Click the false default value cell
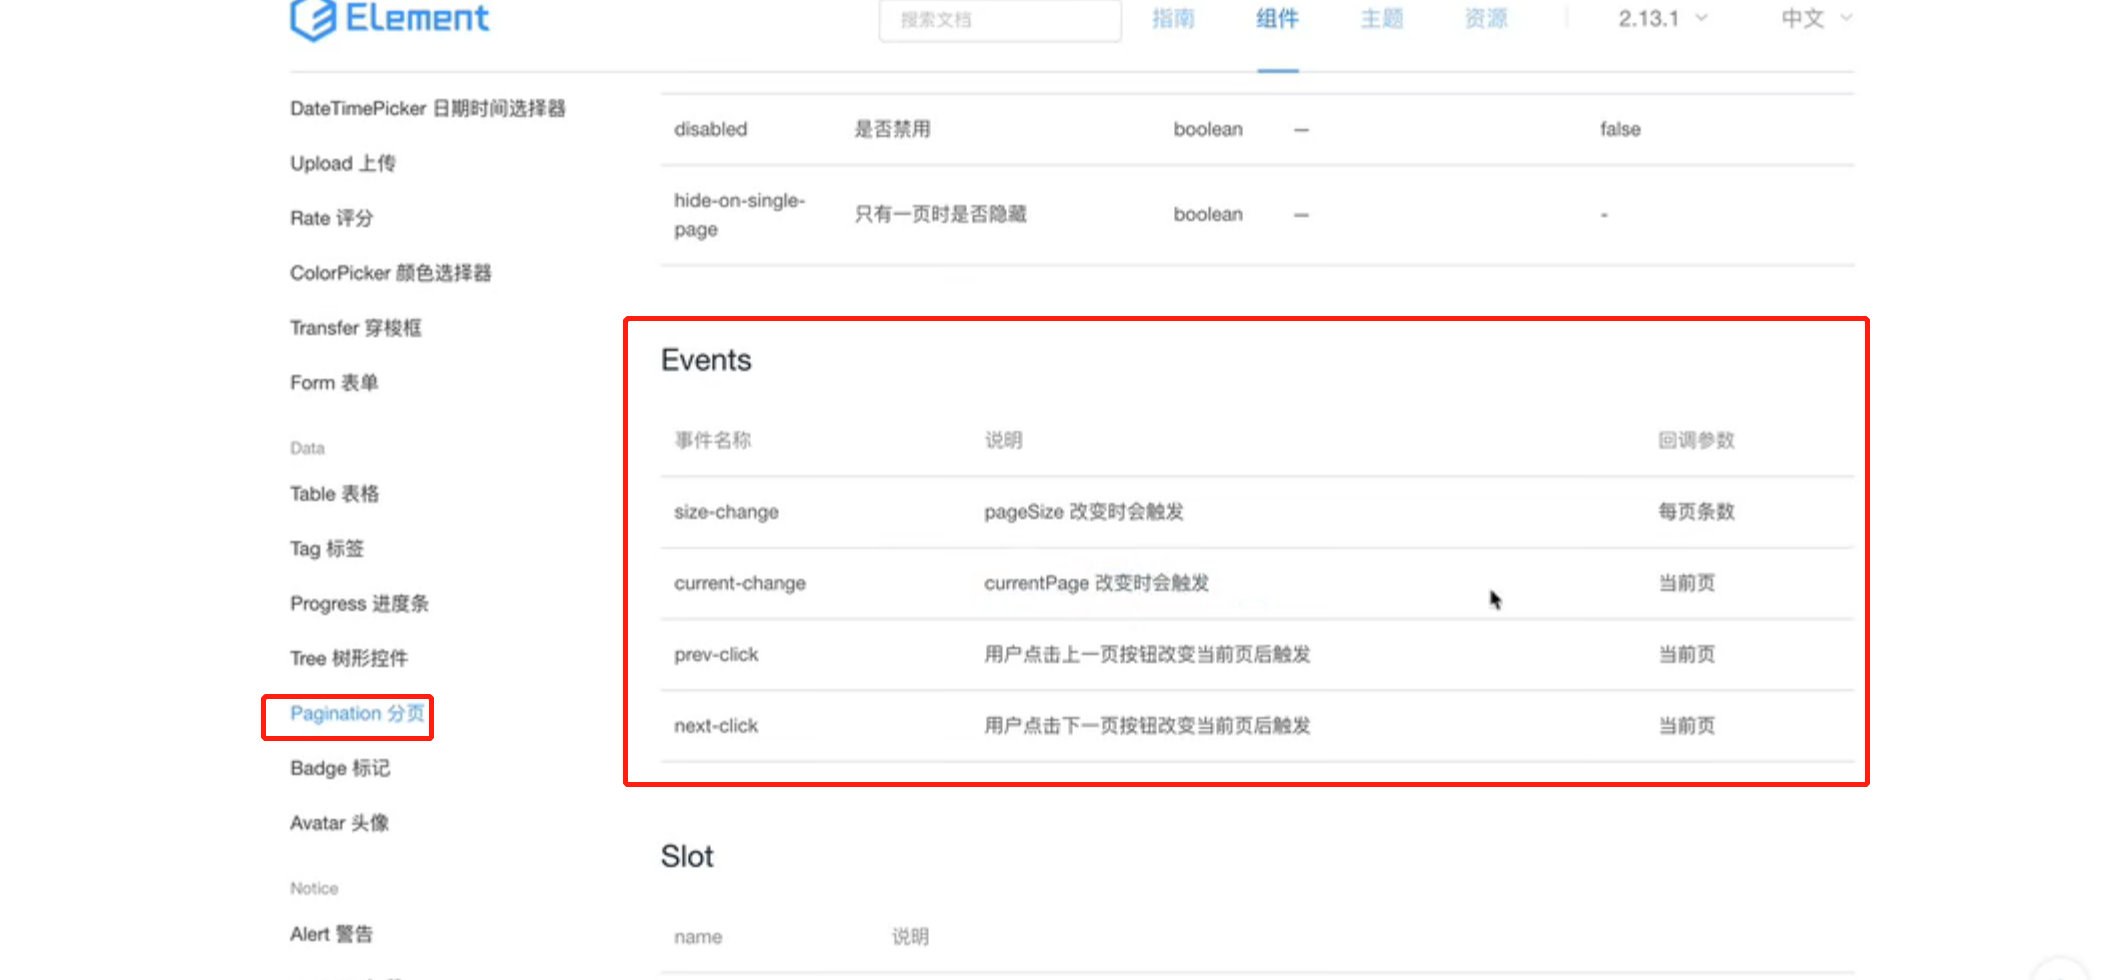The width and height of the screenshot is (2104, 980). coord(1620,129)
